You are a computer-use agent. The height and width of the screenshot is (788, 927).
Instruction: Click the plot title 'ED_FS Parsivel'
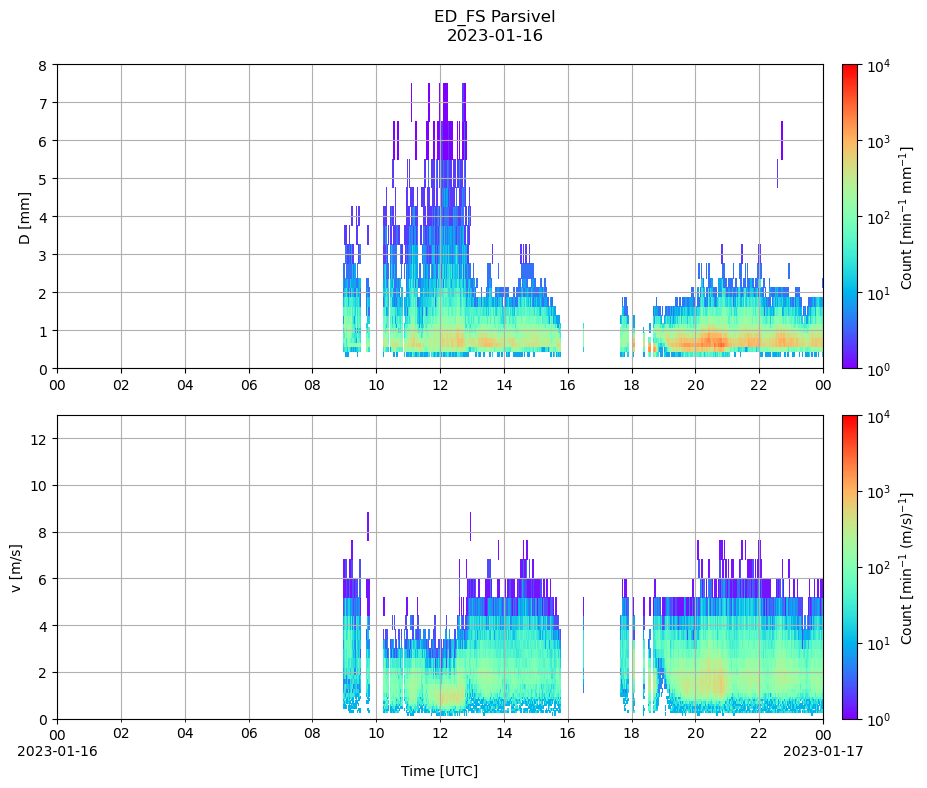[494, 16]
